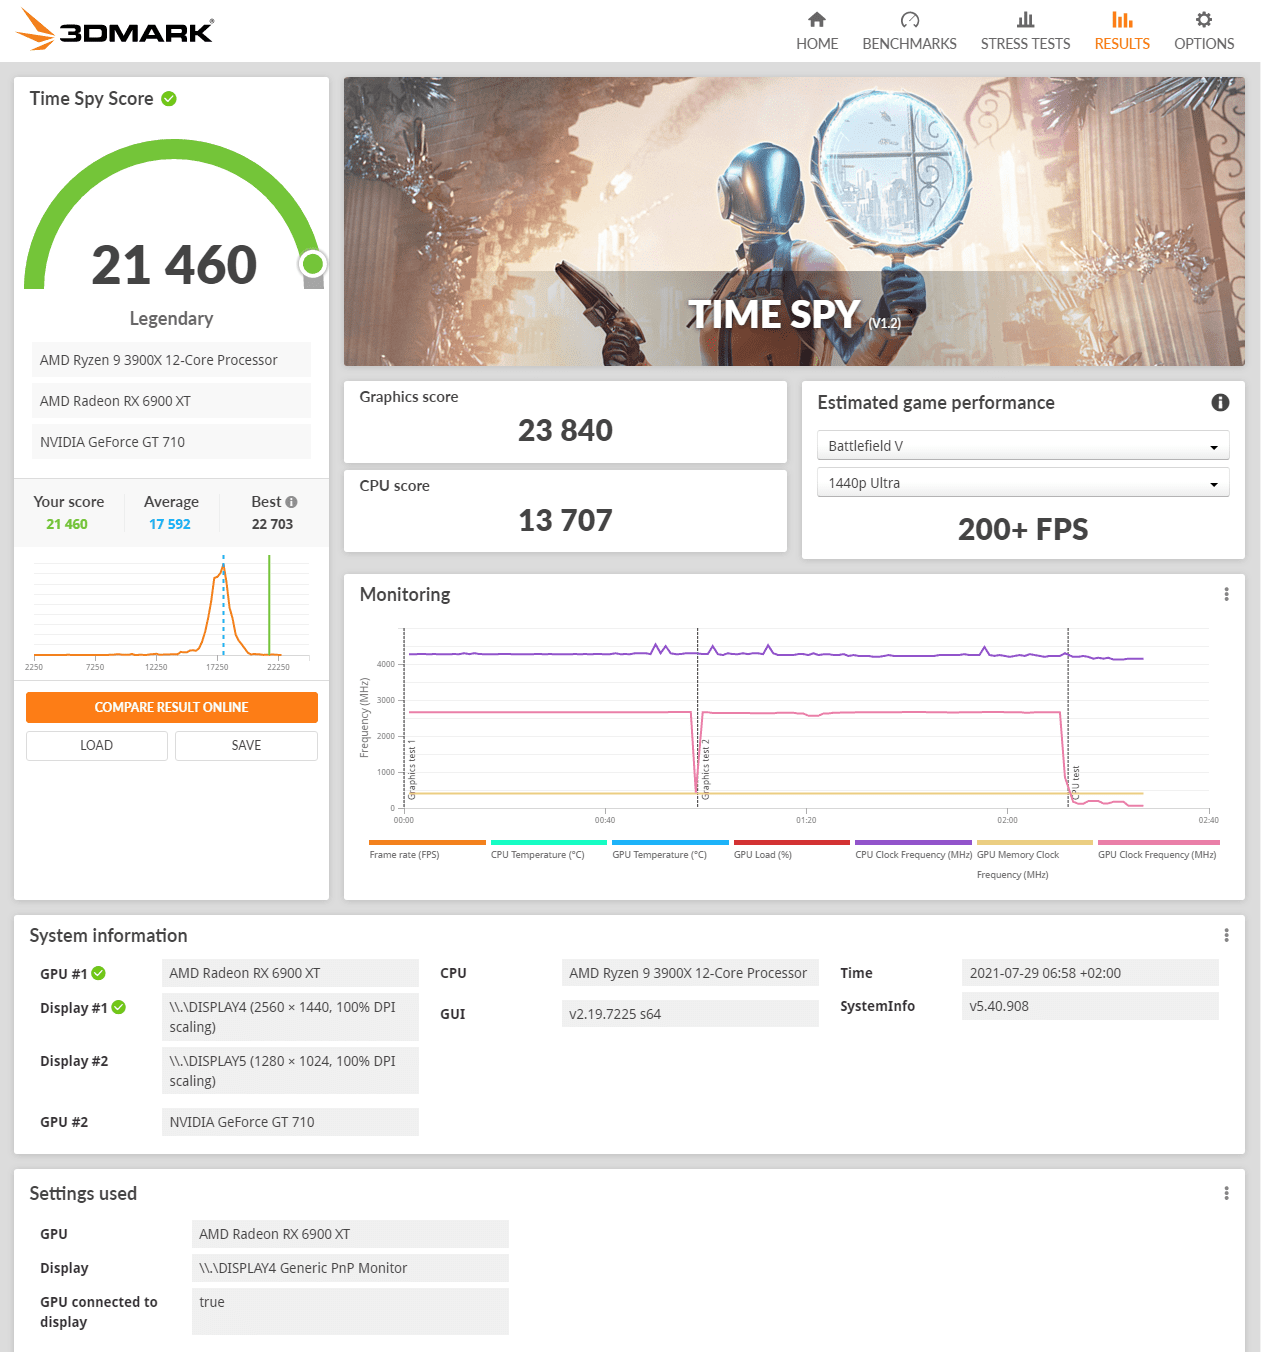Click the info icon in Estimated game performance
1261x1352 pixels.
click(1220, 402)
